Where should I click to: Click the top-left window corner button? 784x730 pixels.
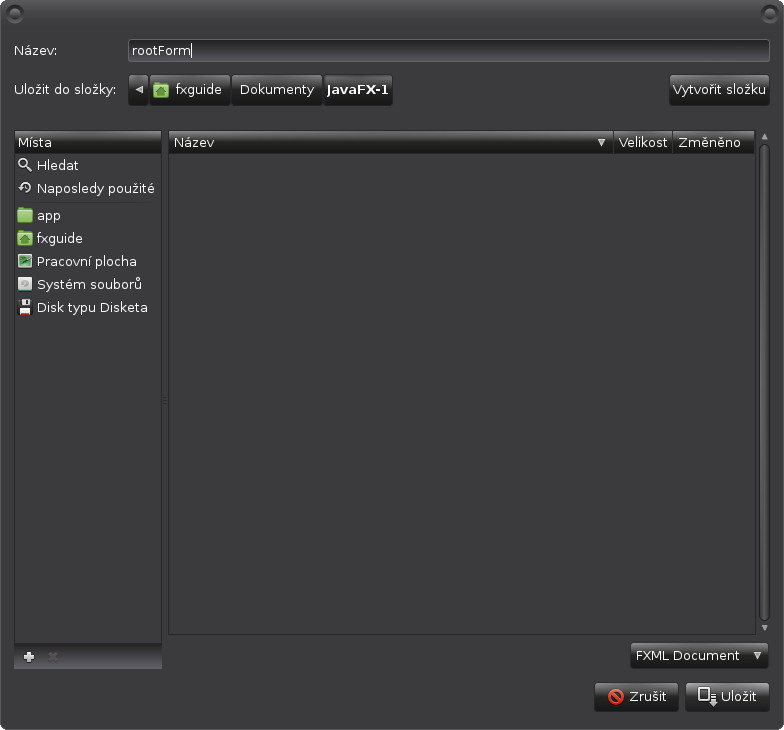coord(15,14)
